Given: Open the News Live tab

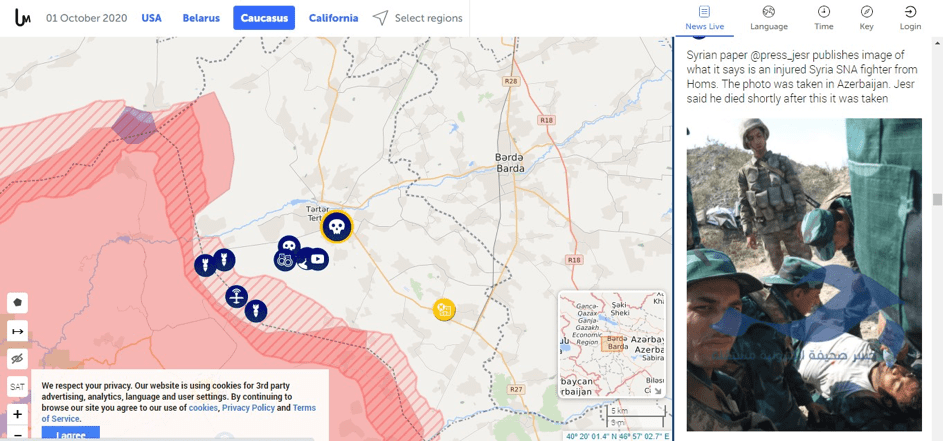Looking at the screenshot, I should [x=705, y=18].
